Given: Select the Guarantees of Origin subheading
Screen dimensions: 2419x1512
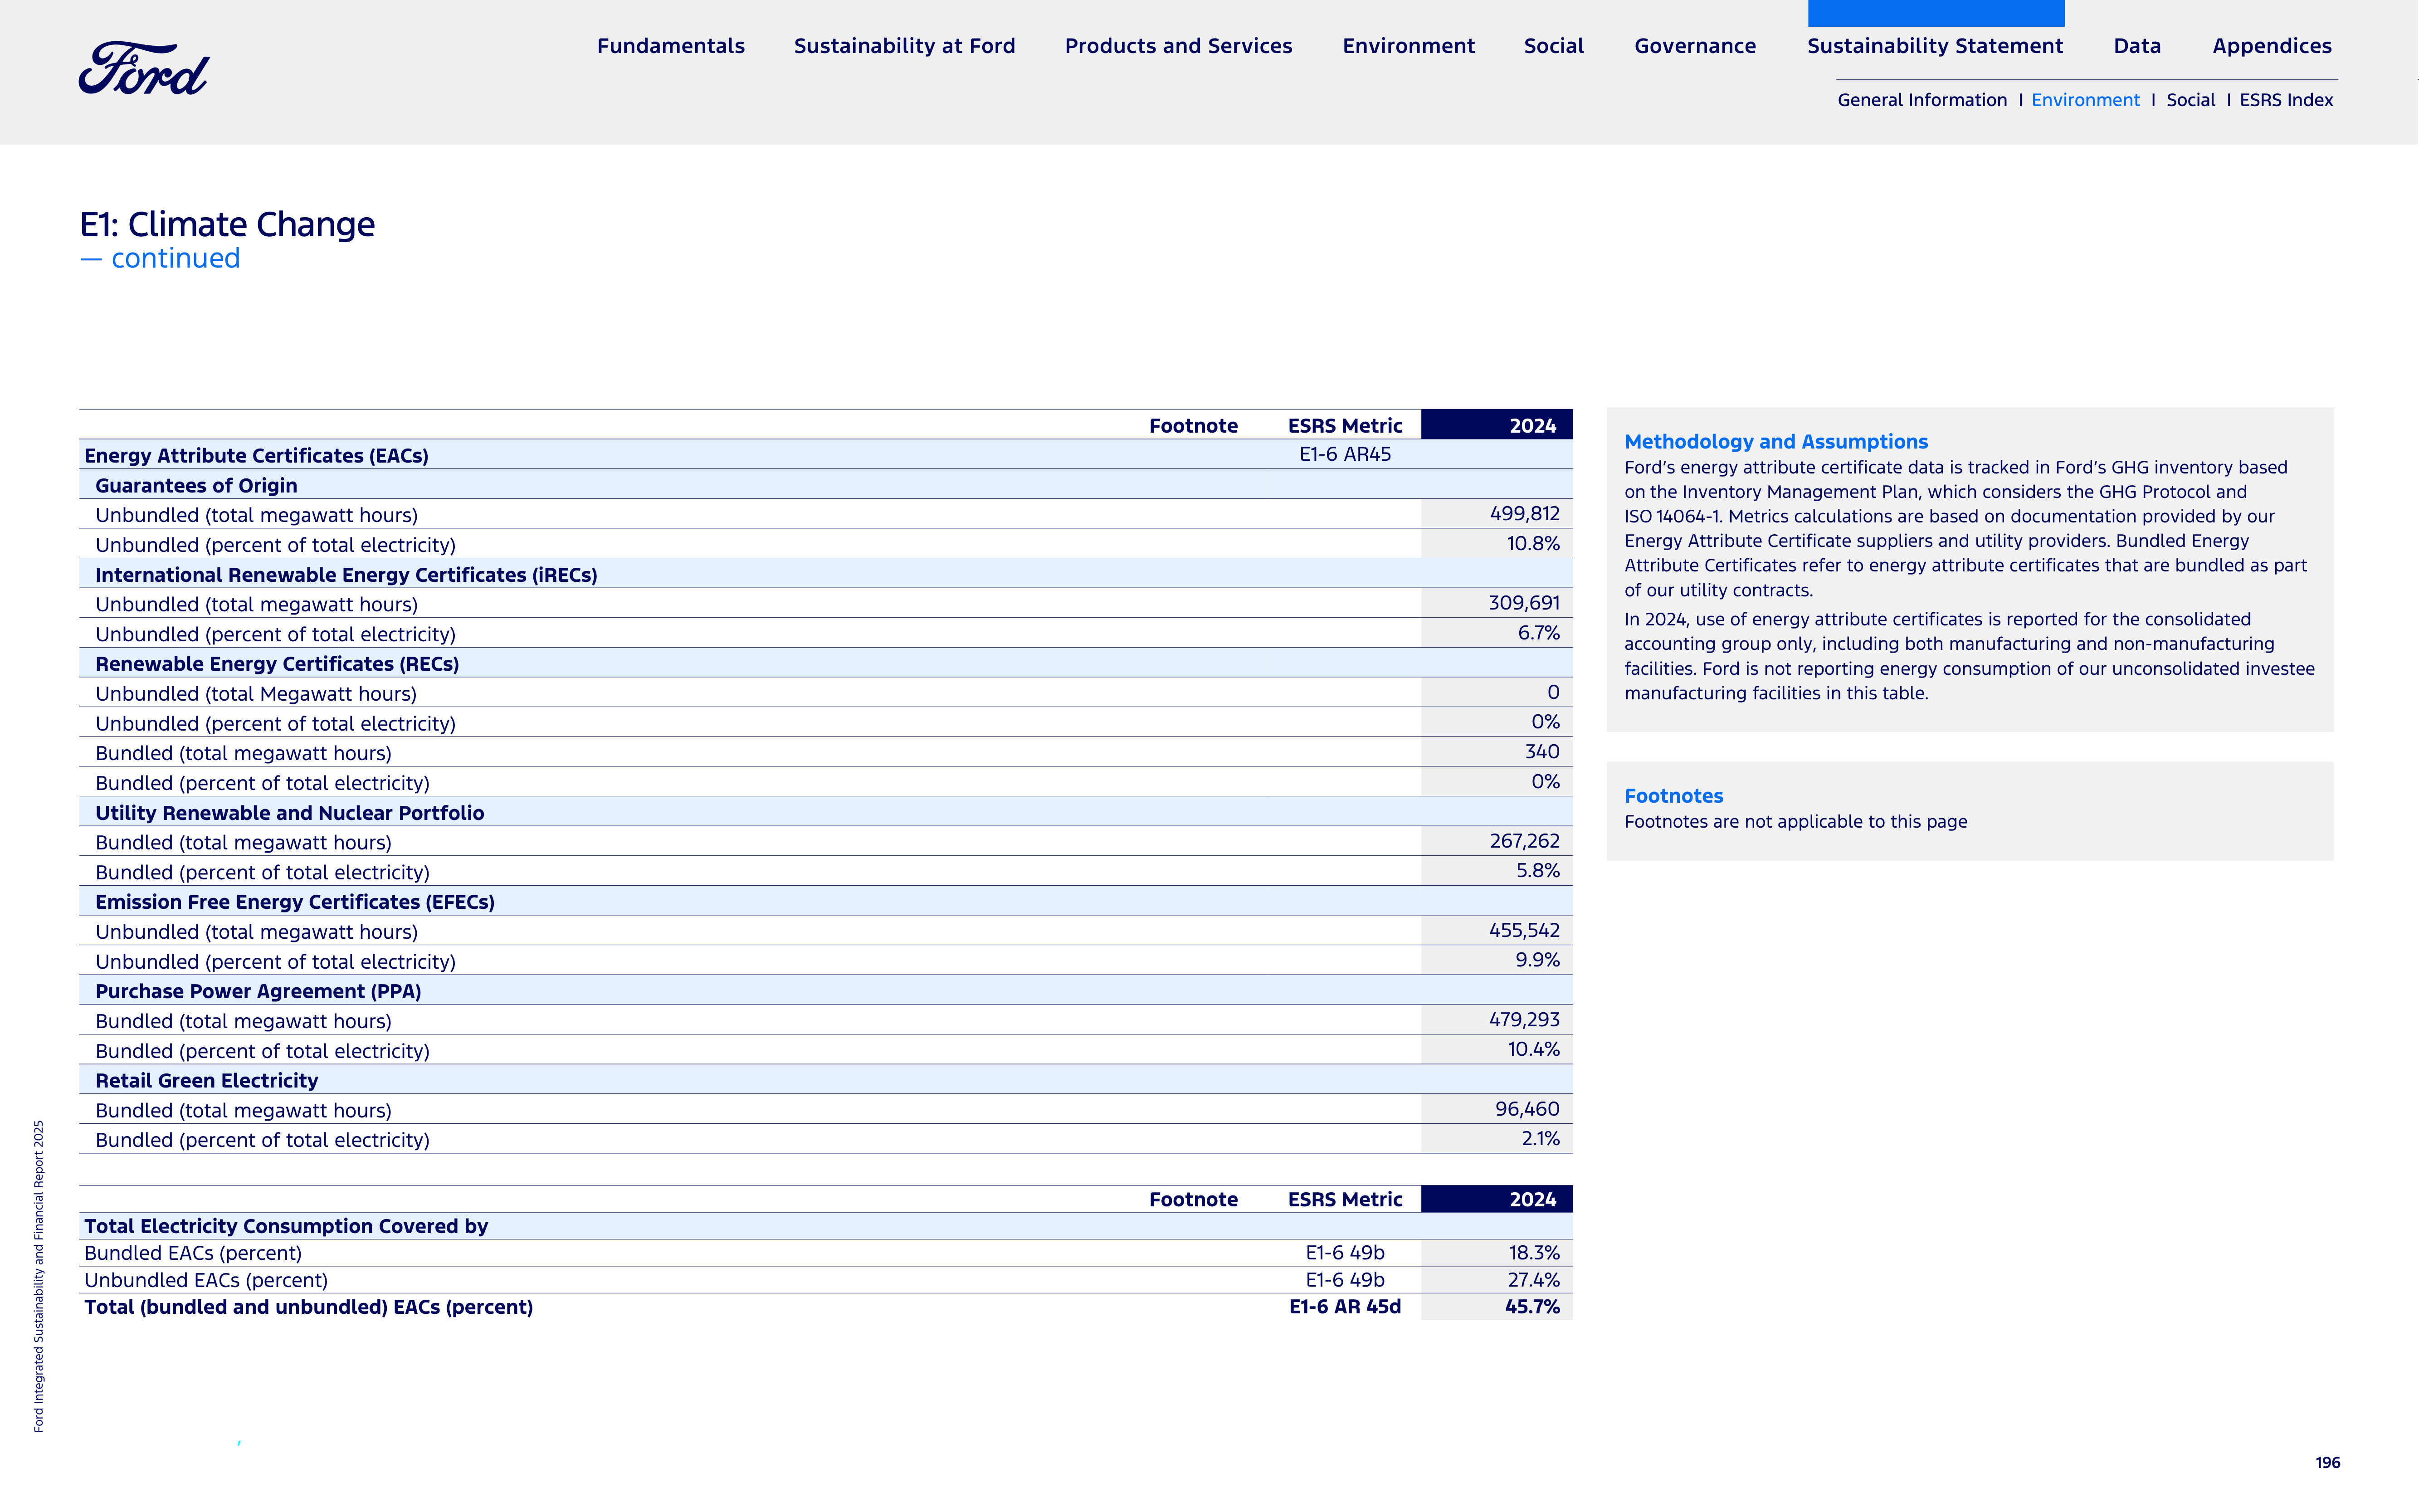Looking at the screenshot, I should pos(196,486).
